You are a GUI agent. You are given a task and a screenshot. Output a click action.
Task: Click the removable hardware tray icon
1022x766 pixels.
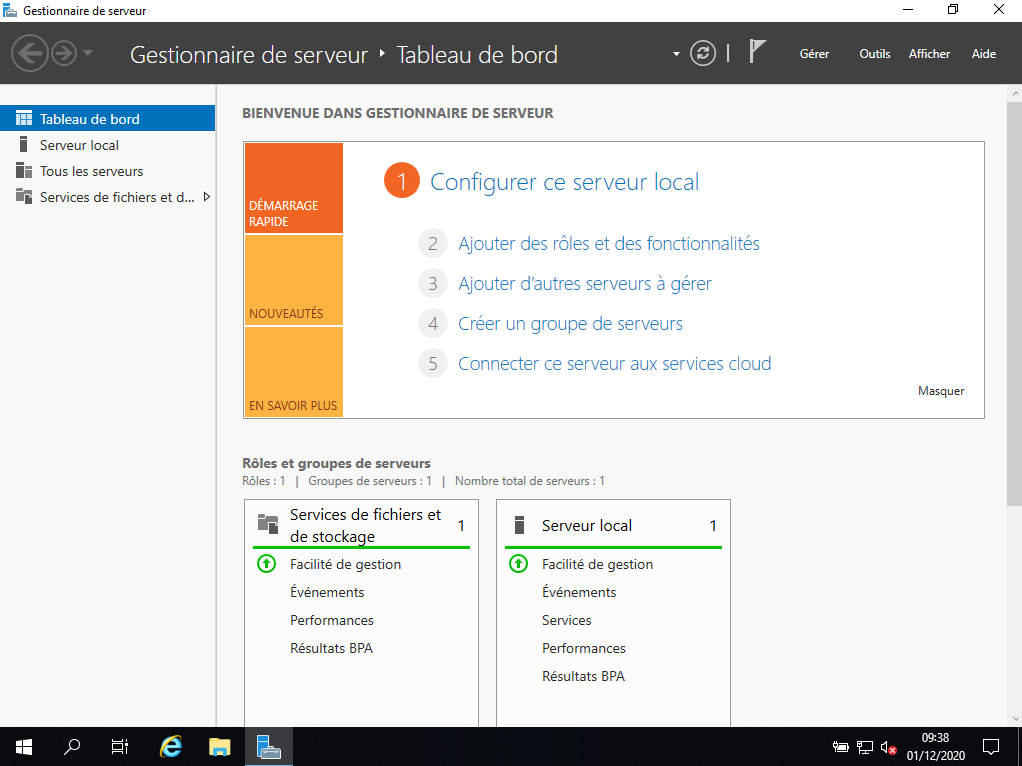click(x=840, y=747)
